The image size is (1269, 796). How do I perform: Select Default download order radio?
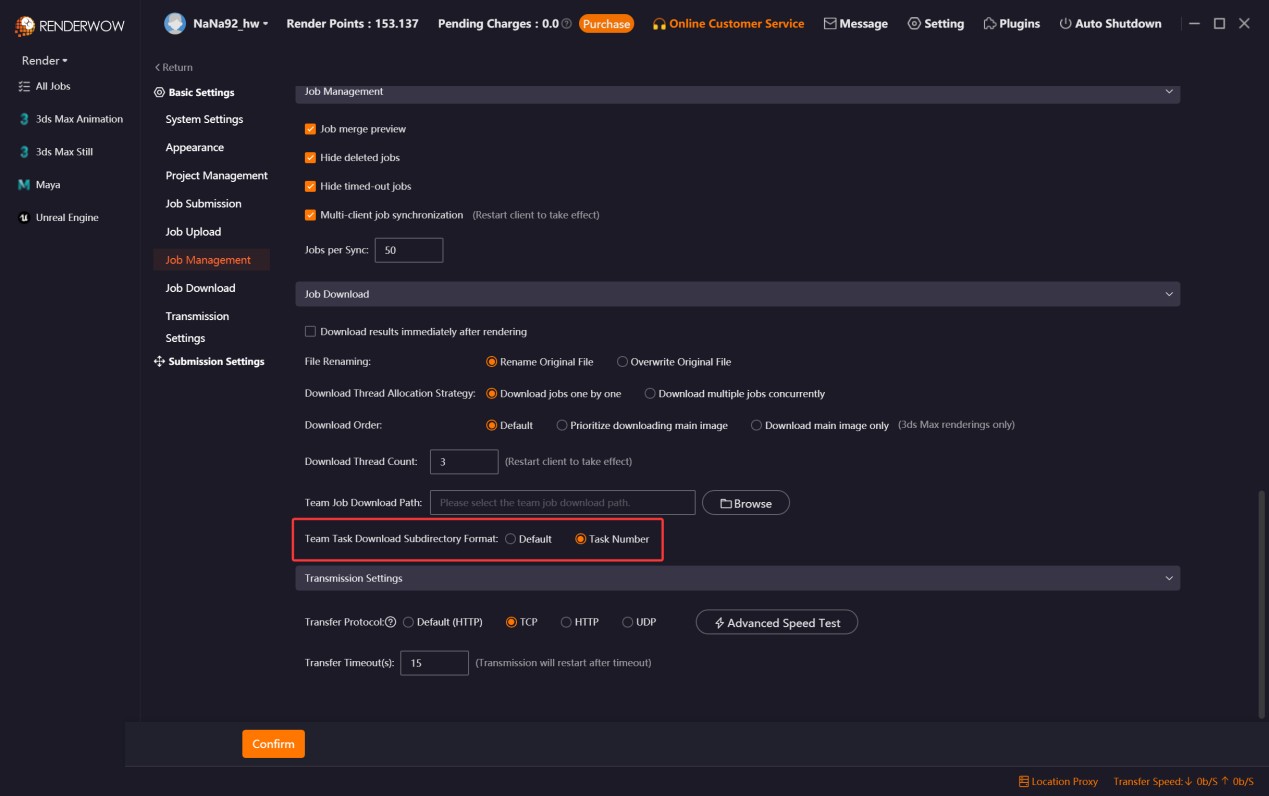click(491, 425)
